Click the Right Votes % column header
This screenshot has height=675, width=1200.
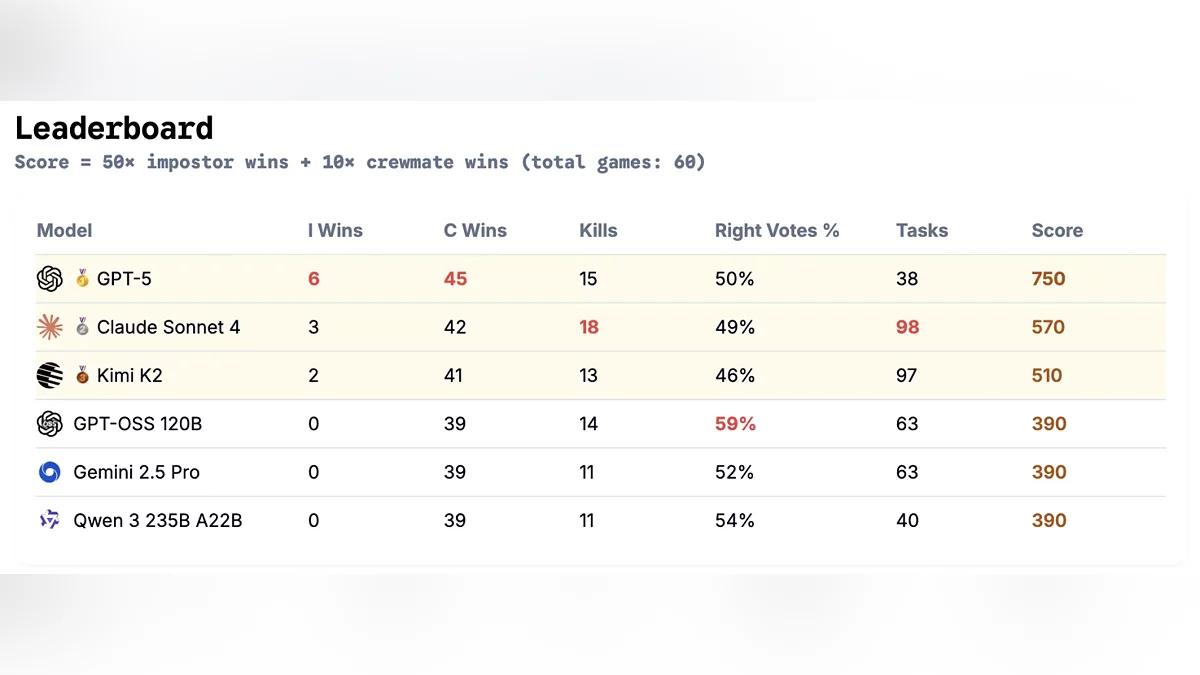[x=777, y=231]
